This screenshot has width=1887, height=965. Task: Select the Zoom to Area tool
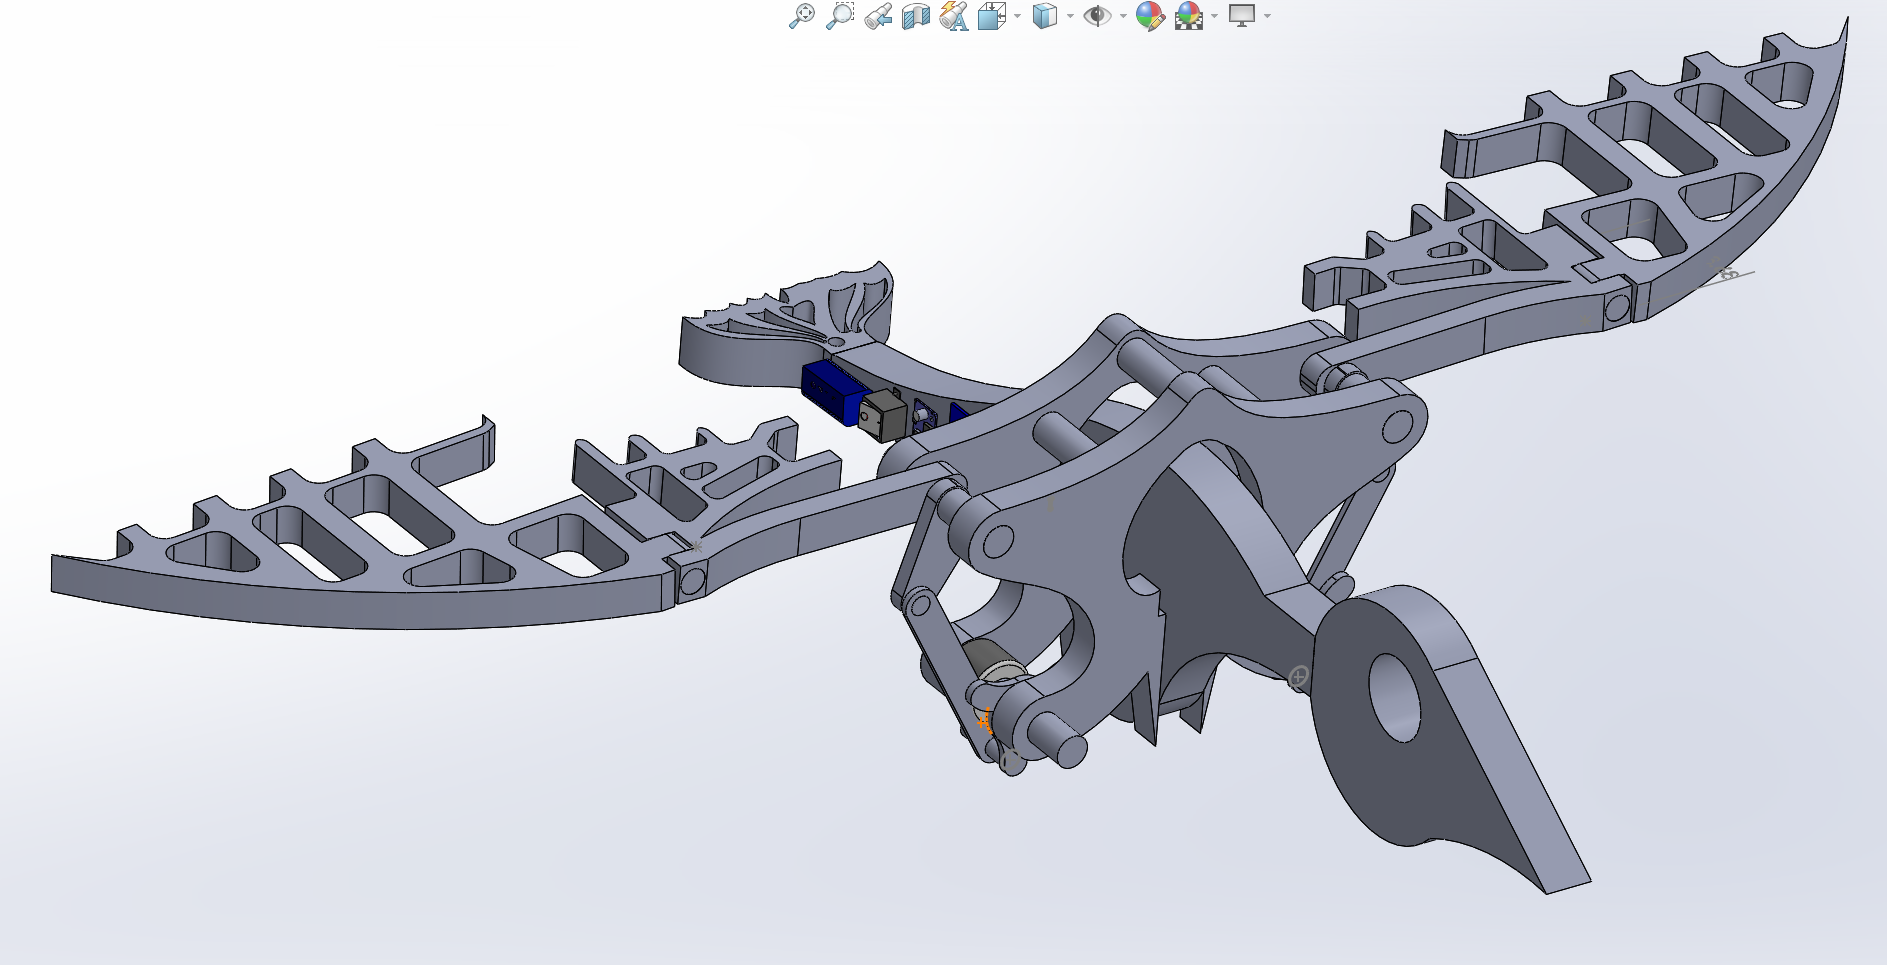click(x=839, y=16)
